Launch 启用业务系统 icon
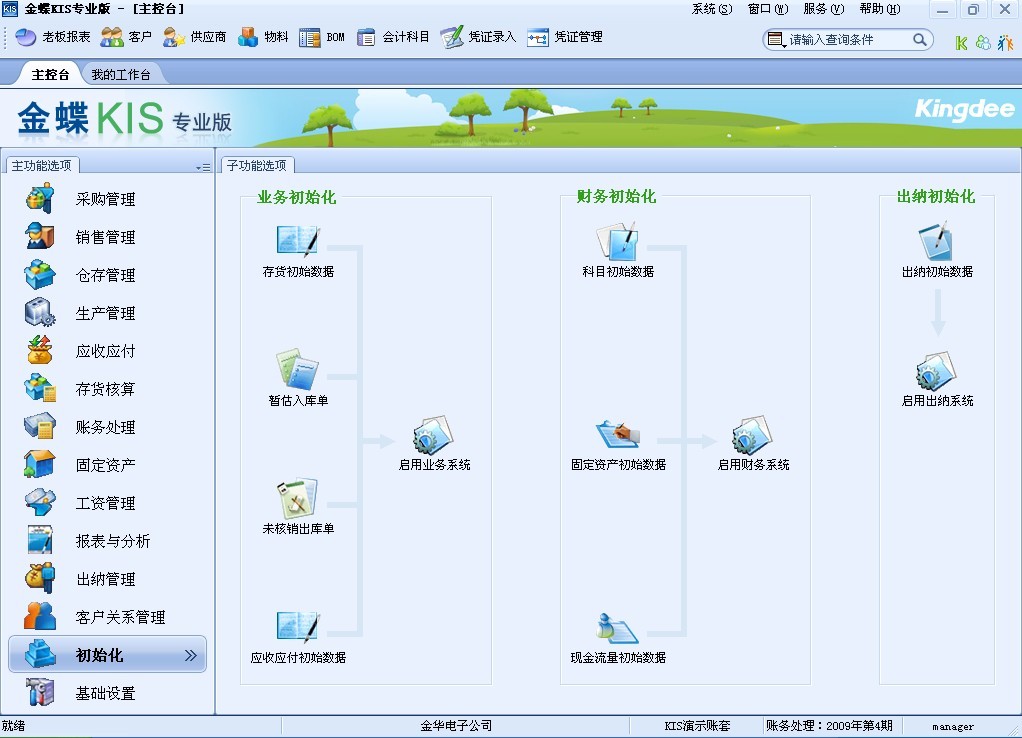Screen dimensions: 1022x738 [434, 435]
